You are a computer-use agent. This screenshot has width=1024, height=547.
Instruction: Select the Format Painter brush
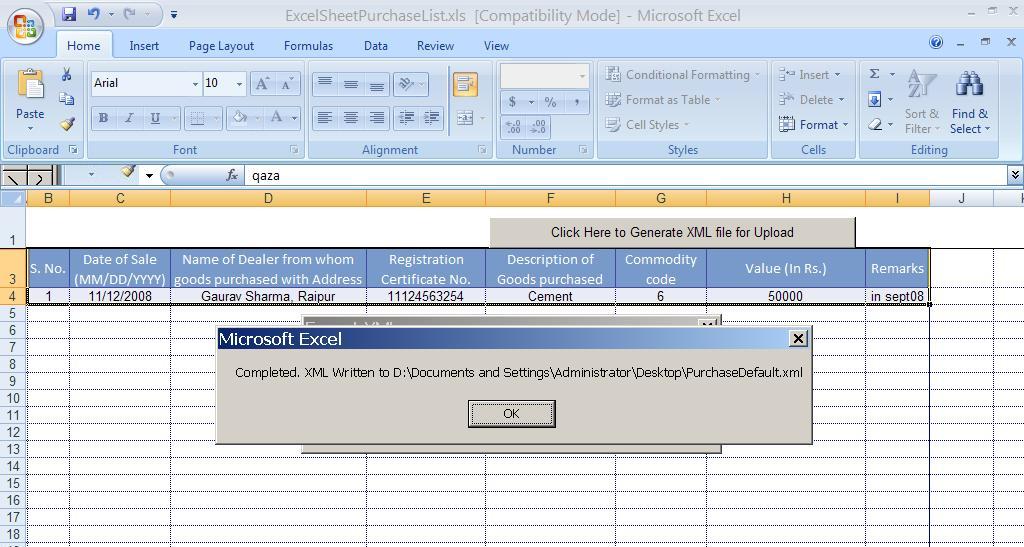(x=66, y=125)
